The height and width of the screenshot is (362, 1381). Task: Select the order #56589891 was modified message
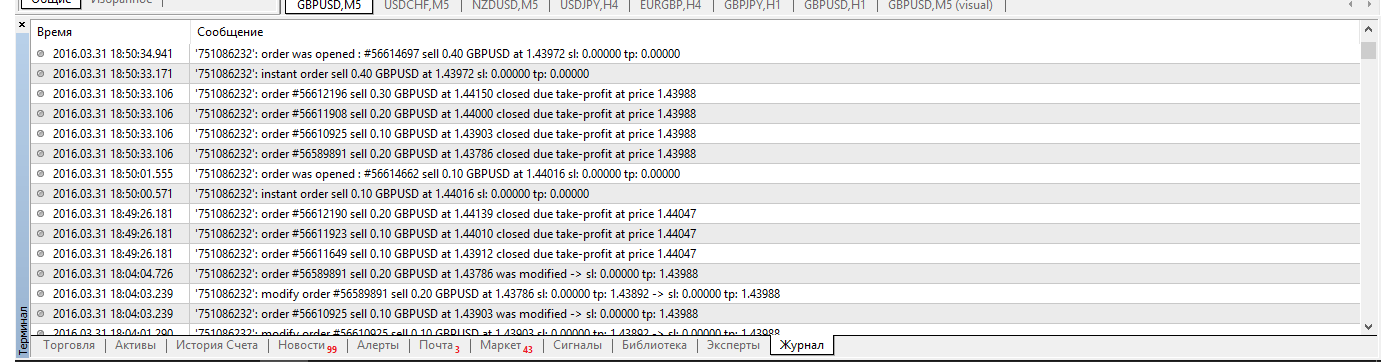[447, 274]
